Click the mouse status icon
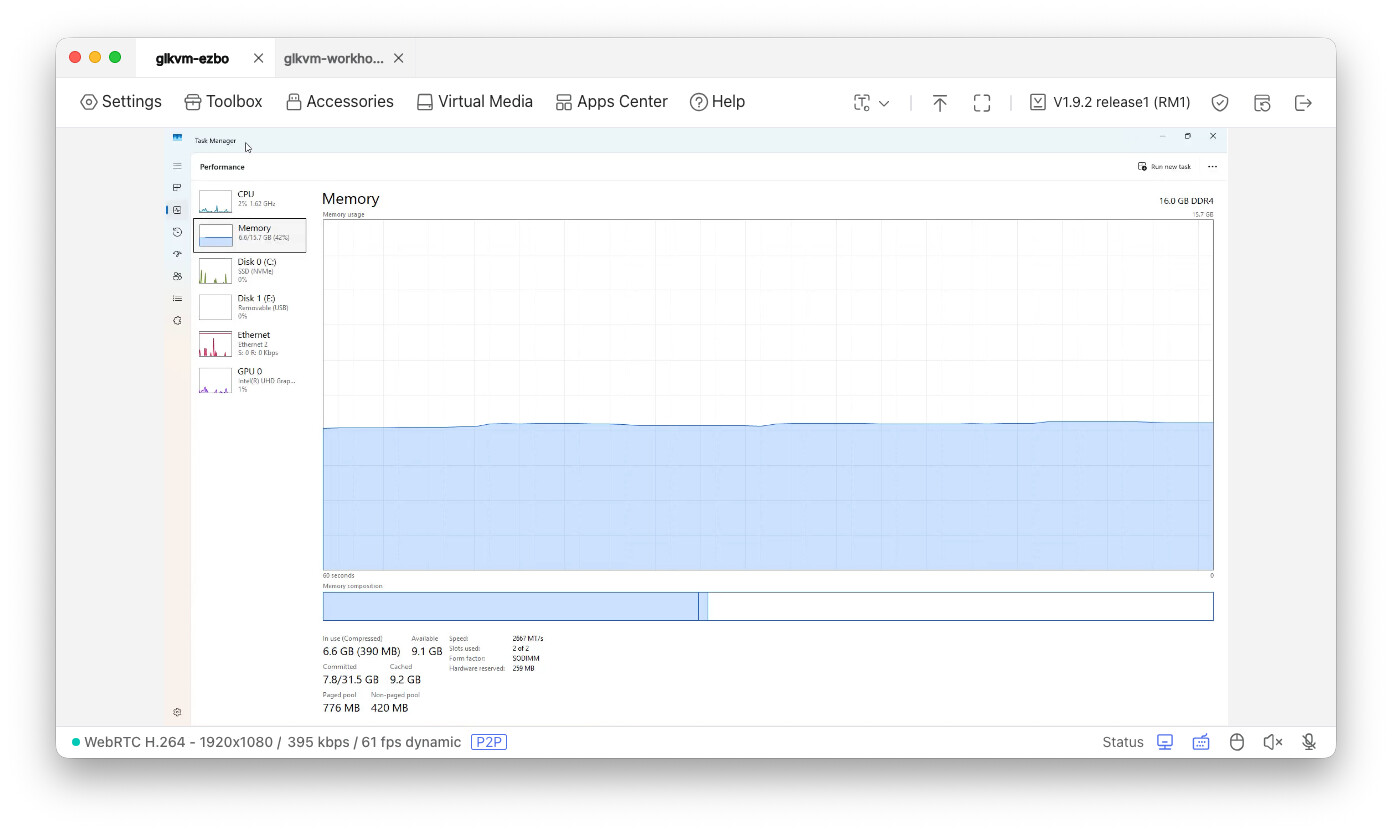Image resolution: width=1392 pixels, height=832 pixels. (1237, 742)
